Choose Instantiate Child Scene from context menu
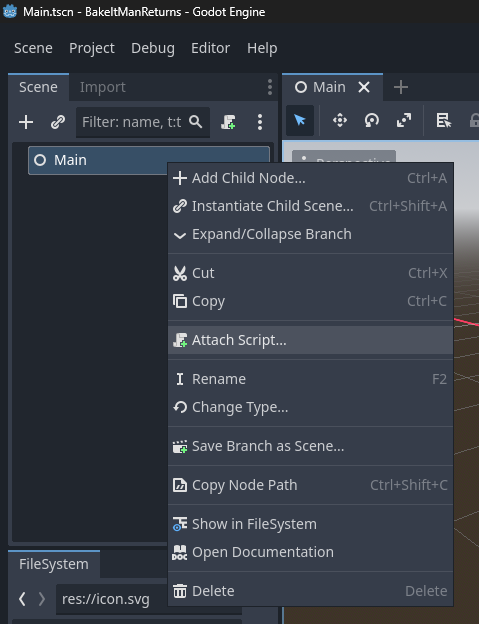The image size is (479, 624). point(311,206)
